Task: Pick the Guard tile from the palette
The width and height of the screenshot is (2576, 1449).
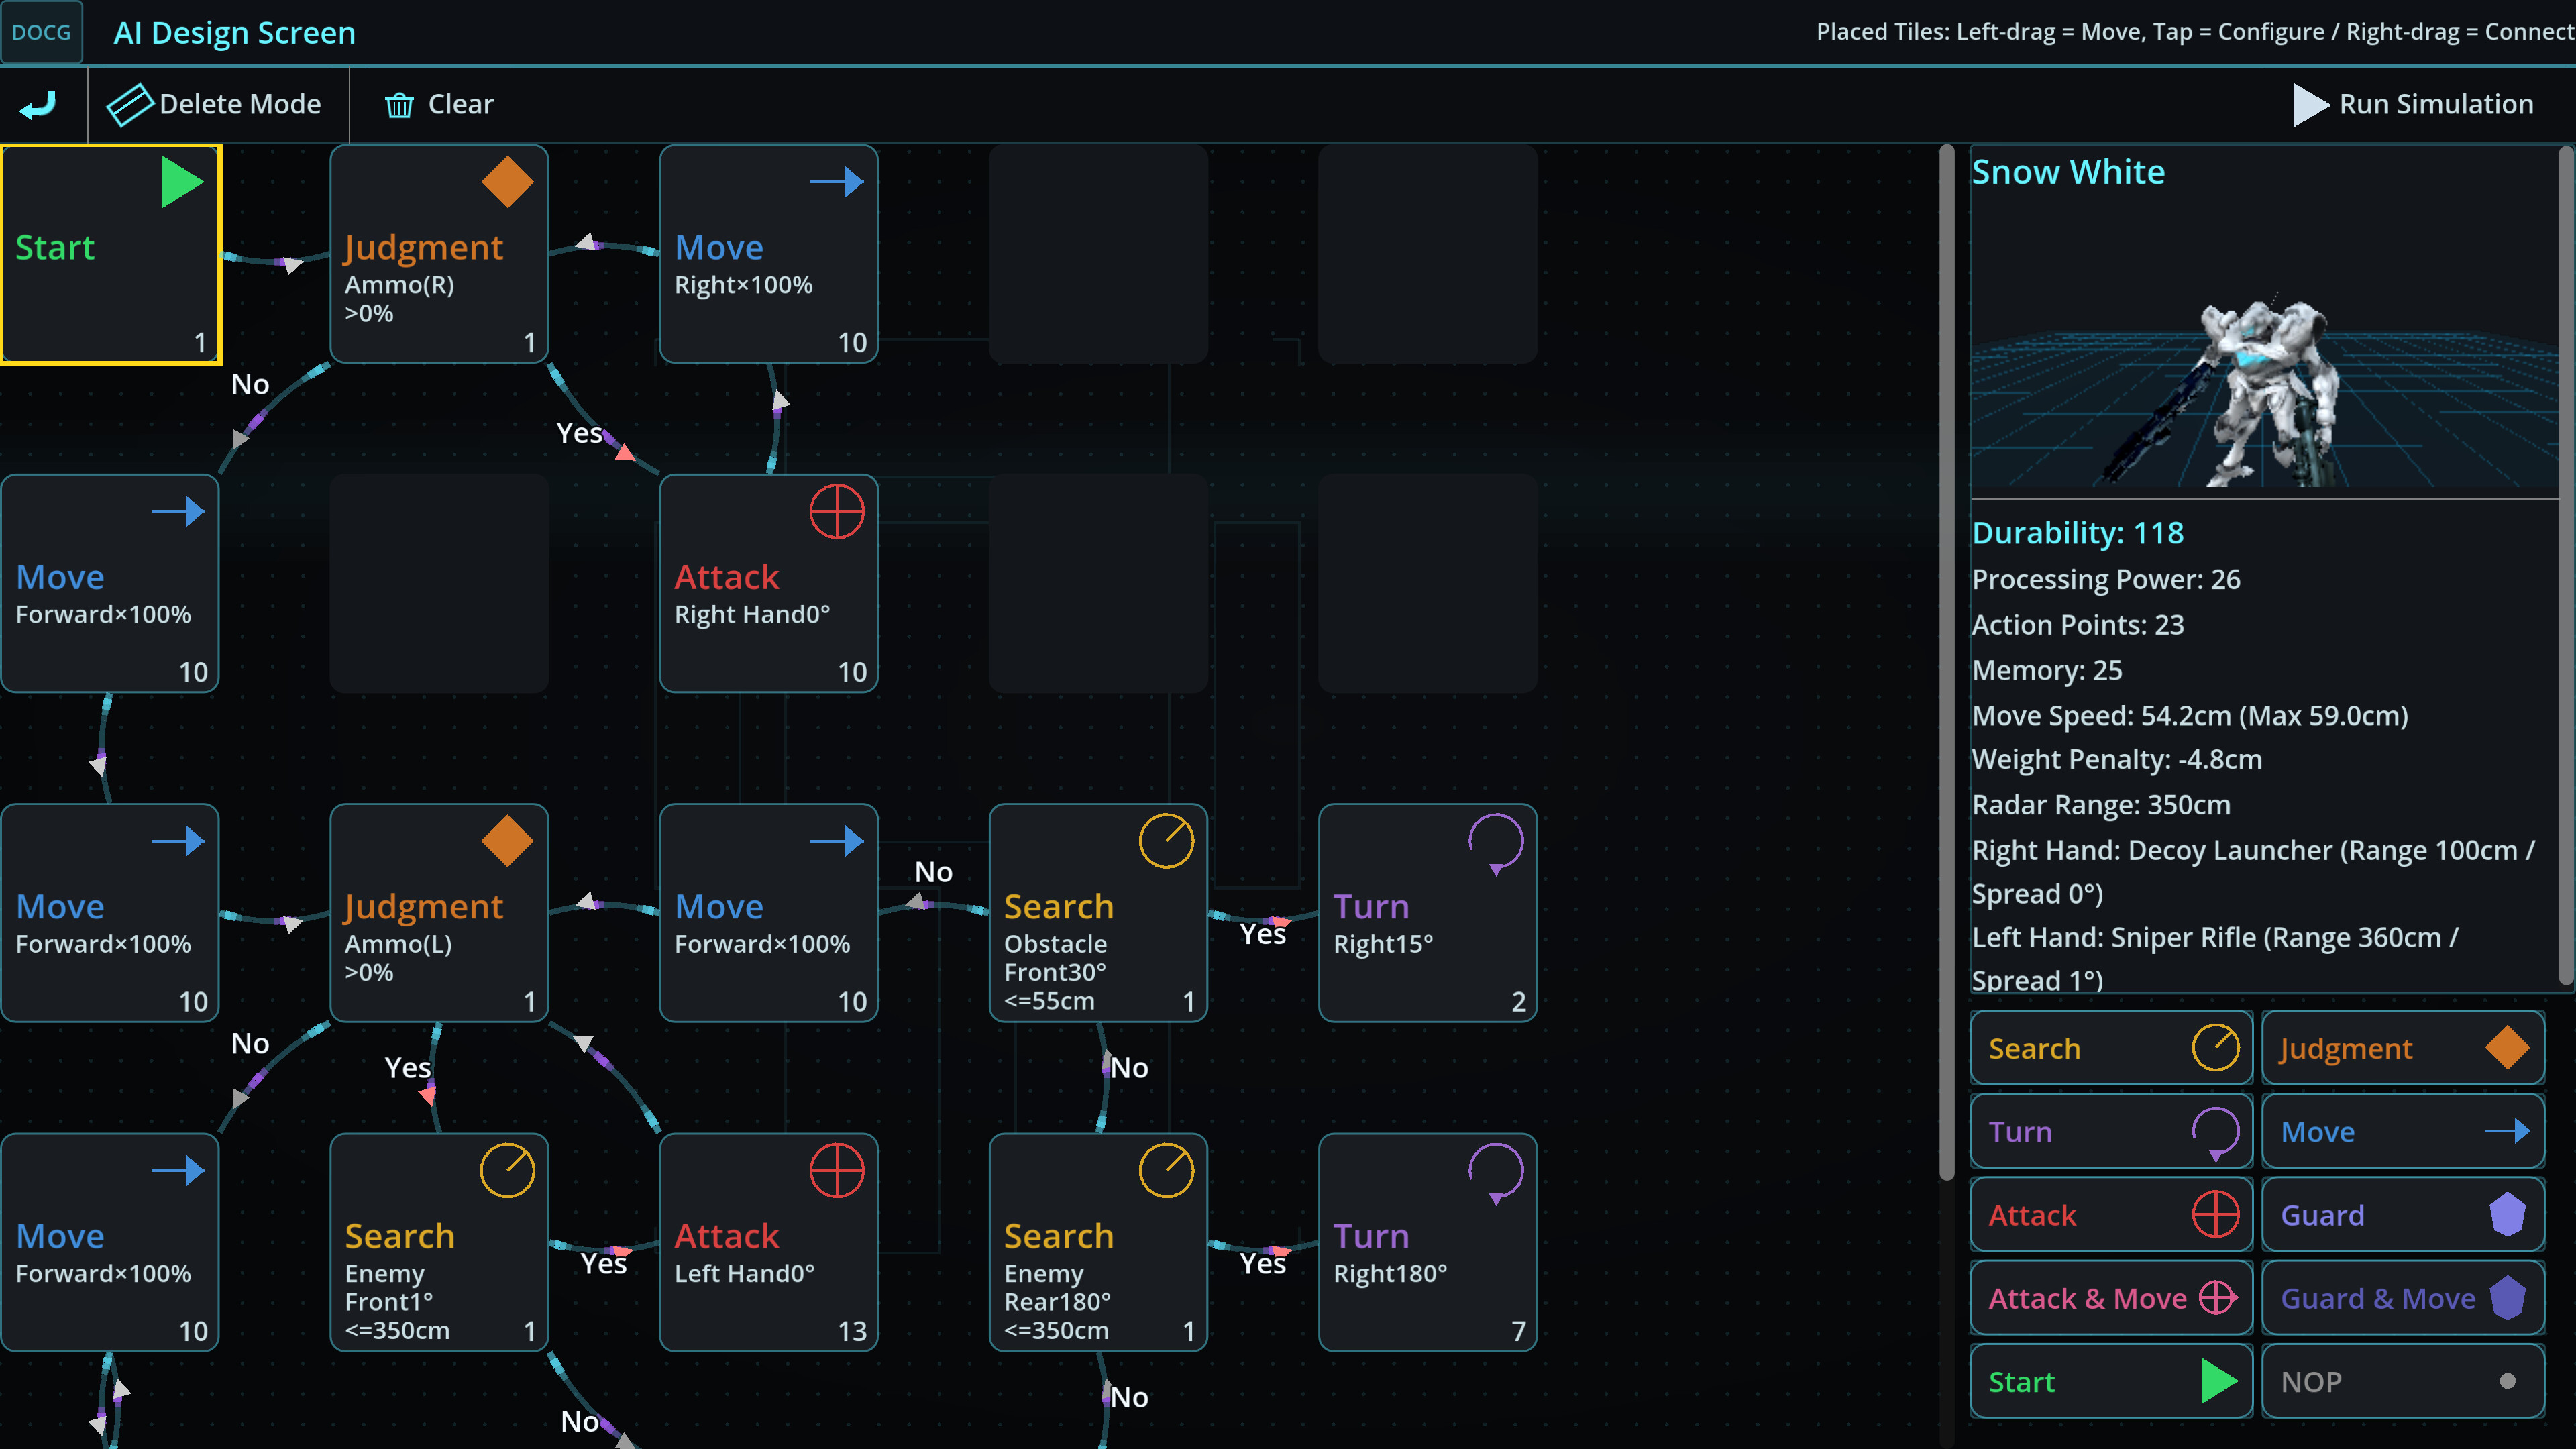Action: pos(2403,1215)
